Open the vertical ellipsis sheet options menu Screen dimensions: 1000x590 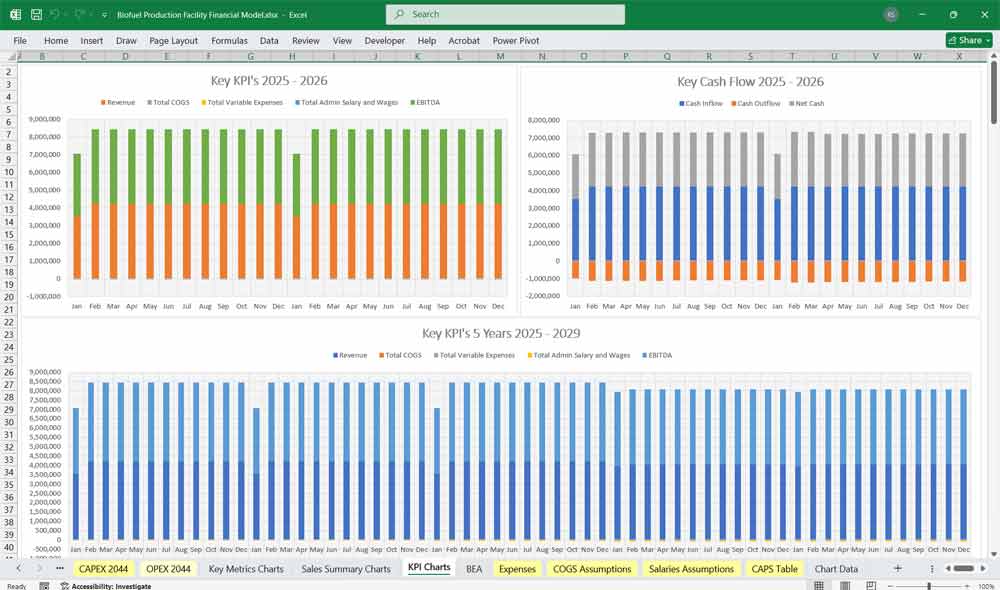(932, 568)
